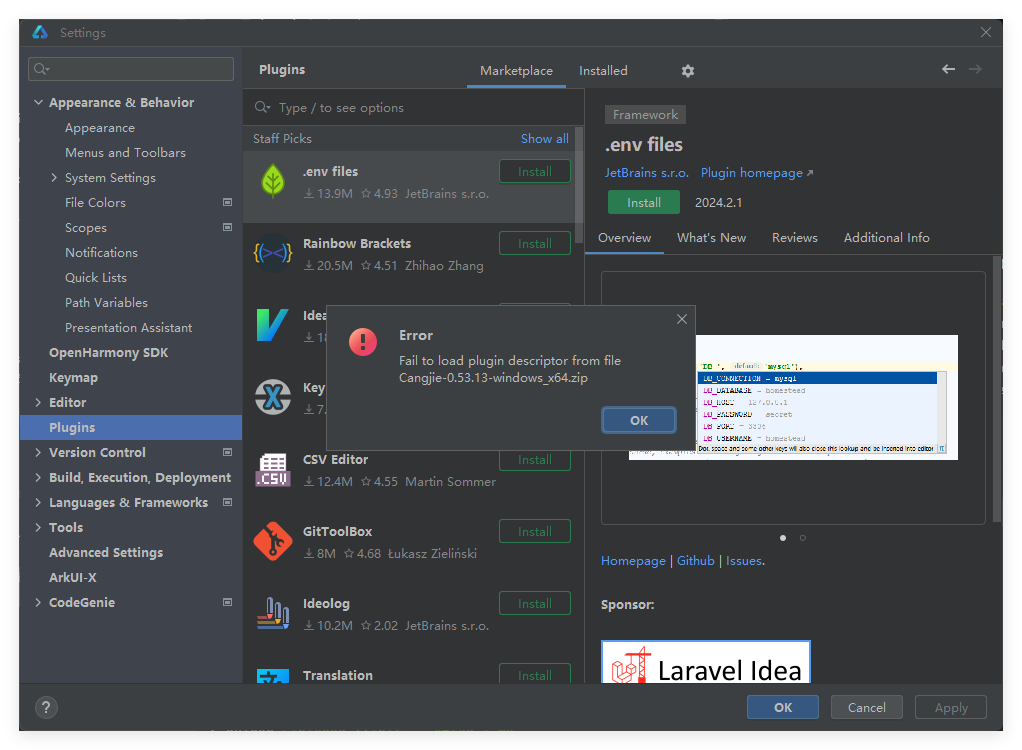Click Version Control project-level icon
Screen dimensions: 1022x750
(227, 452)
